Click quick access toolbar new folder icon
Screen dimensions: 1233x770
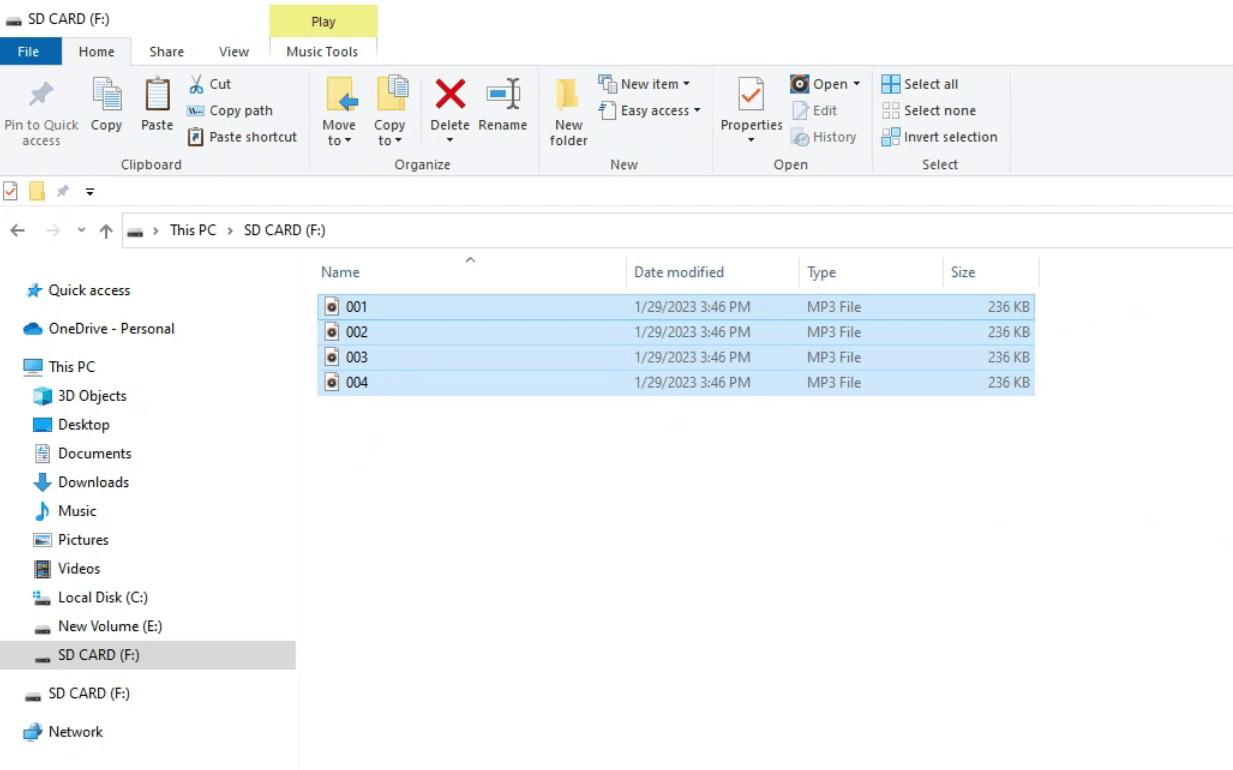coord(37,191)
